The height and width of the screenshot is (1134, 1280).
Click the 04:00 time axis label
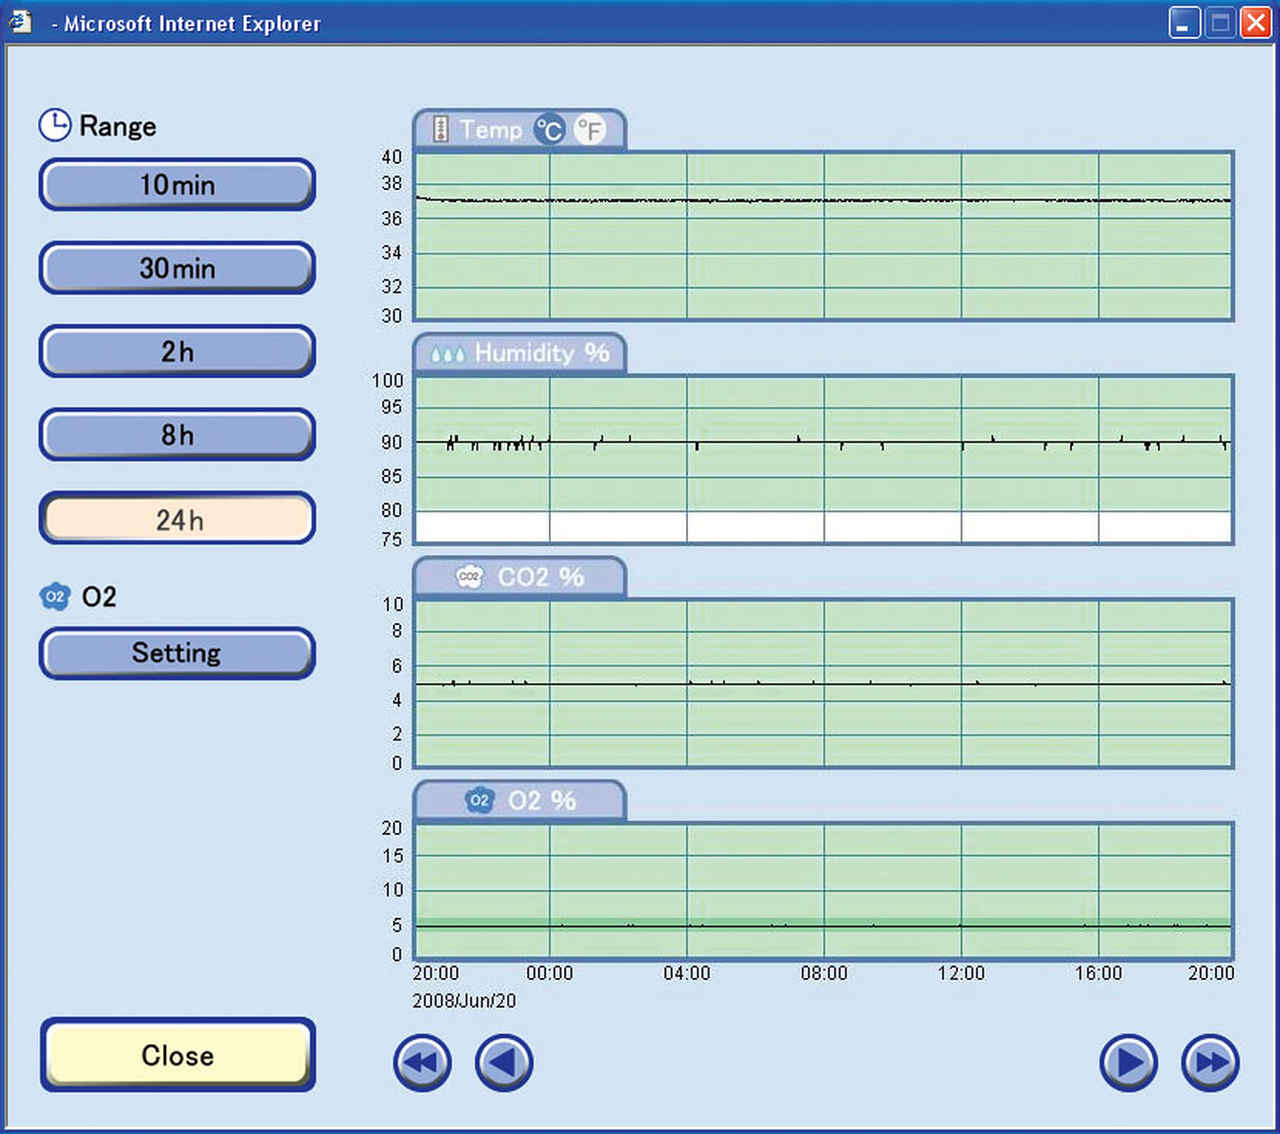(x=687, y=973)
